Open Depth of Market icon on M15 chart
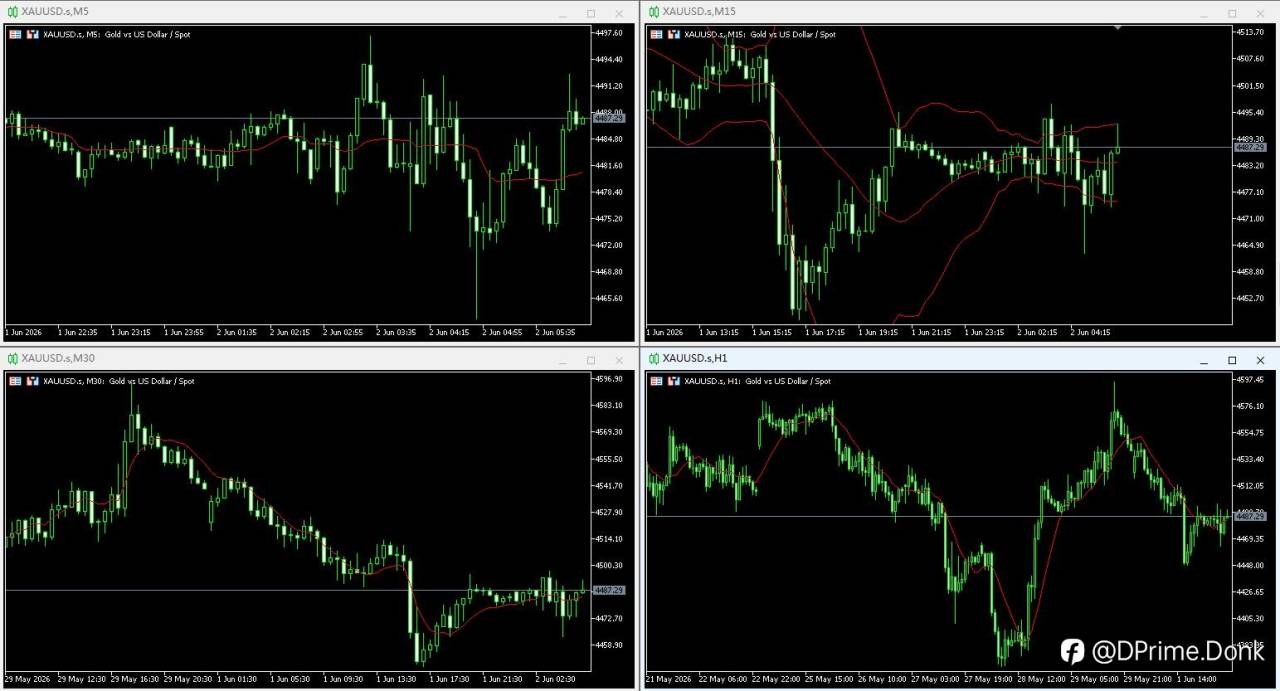The height and width of the screenshot is (691, 1280). tap(674, 34)
